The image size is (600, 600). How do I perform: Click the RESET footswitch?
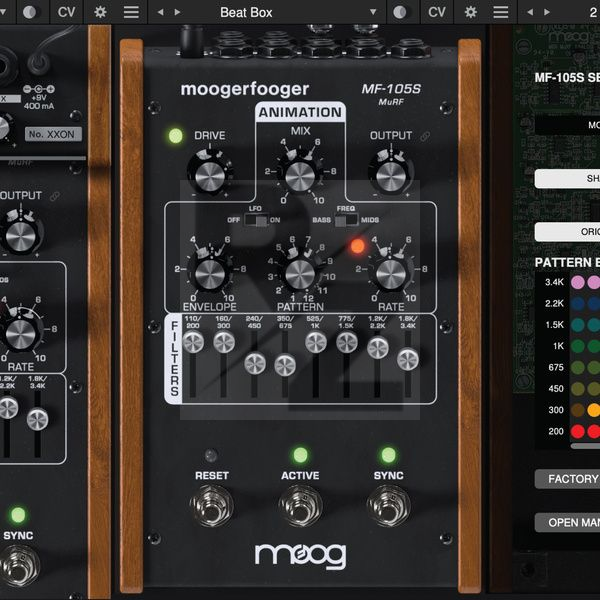[x=212, y=505]
